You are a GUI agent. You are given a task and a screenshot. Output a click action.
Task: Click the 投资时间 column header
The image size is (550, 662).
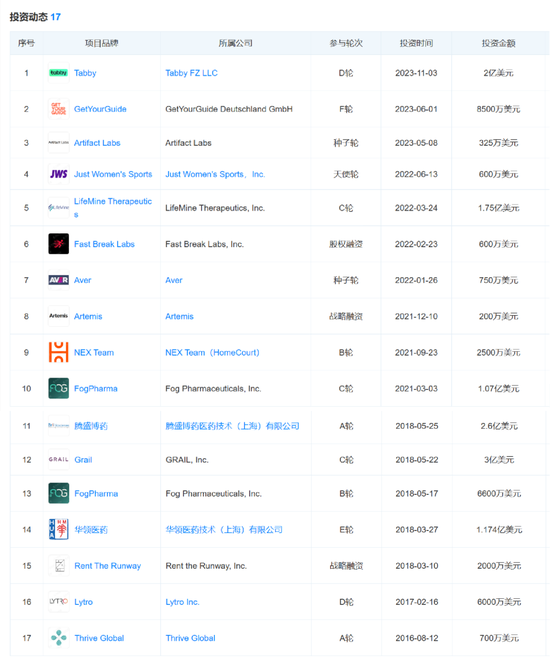416,43
